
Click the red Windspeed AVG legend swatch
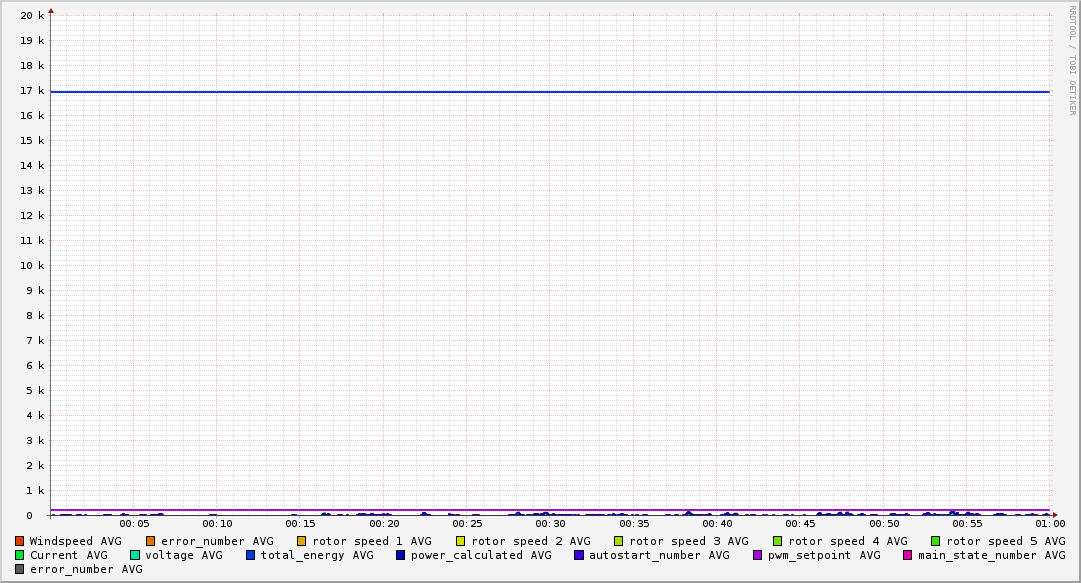(x=20, y=541)
